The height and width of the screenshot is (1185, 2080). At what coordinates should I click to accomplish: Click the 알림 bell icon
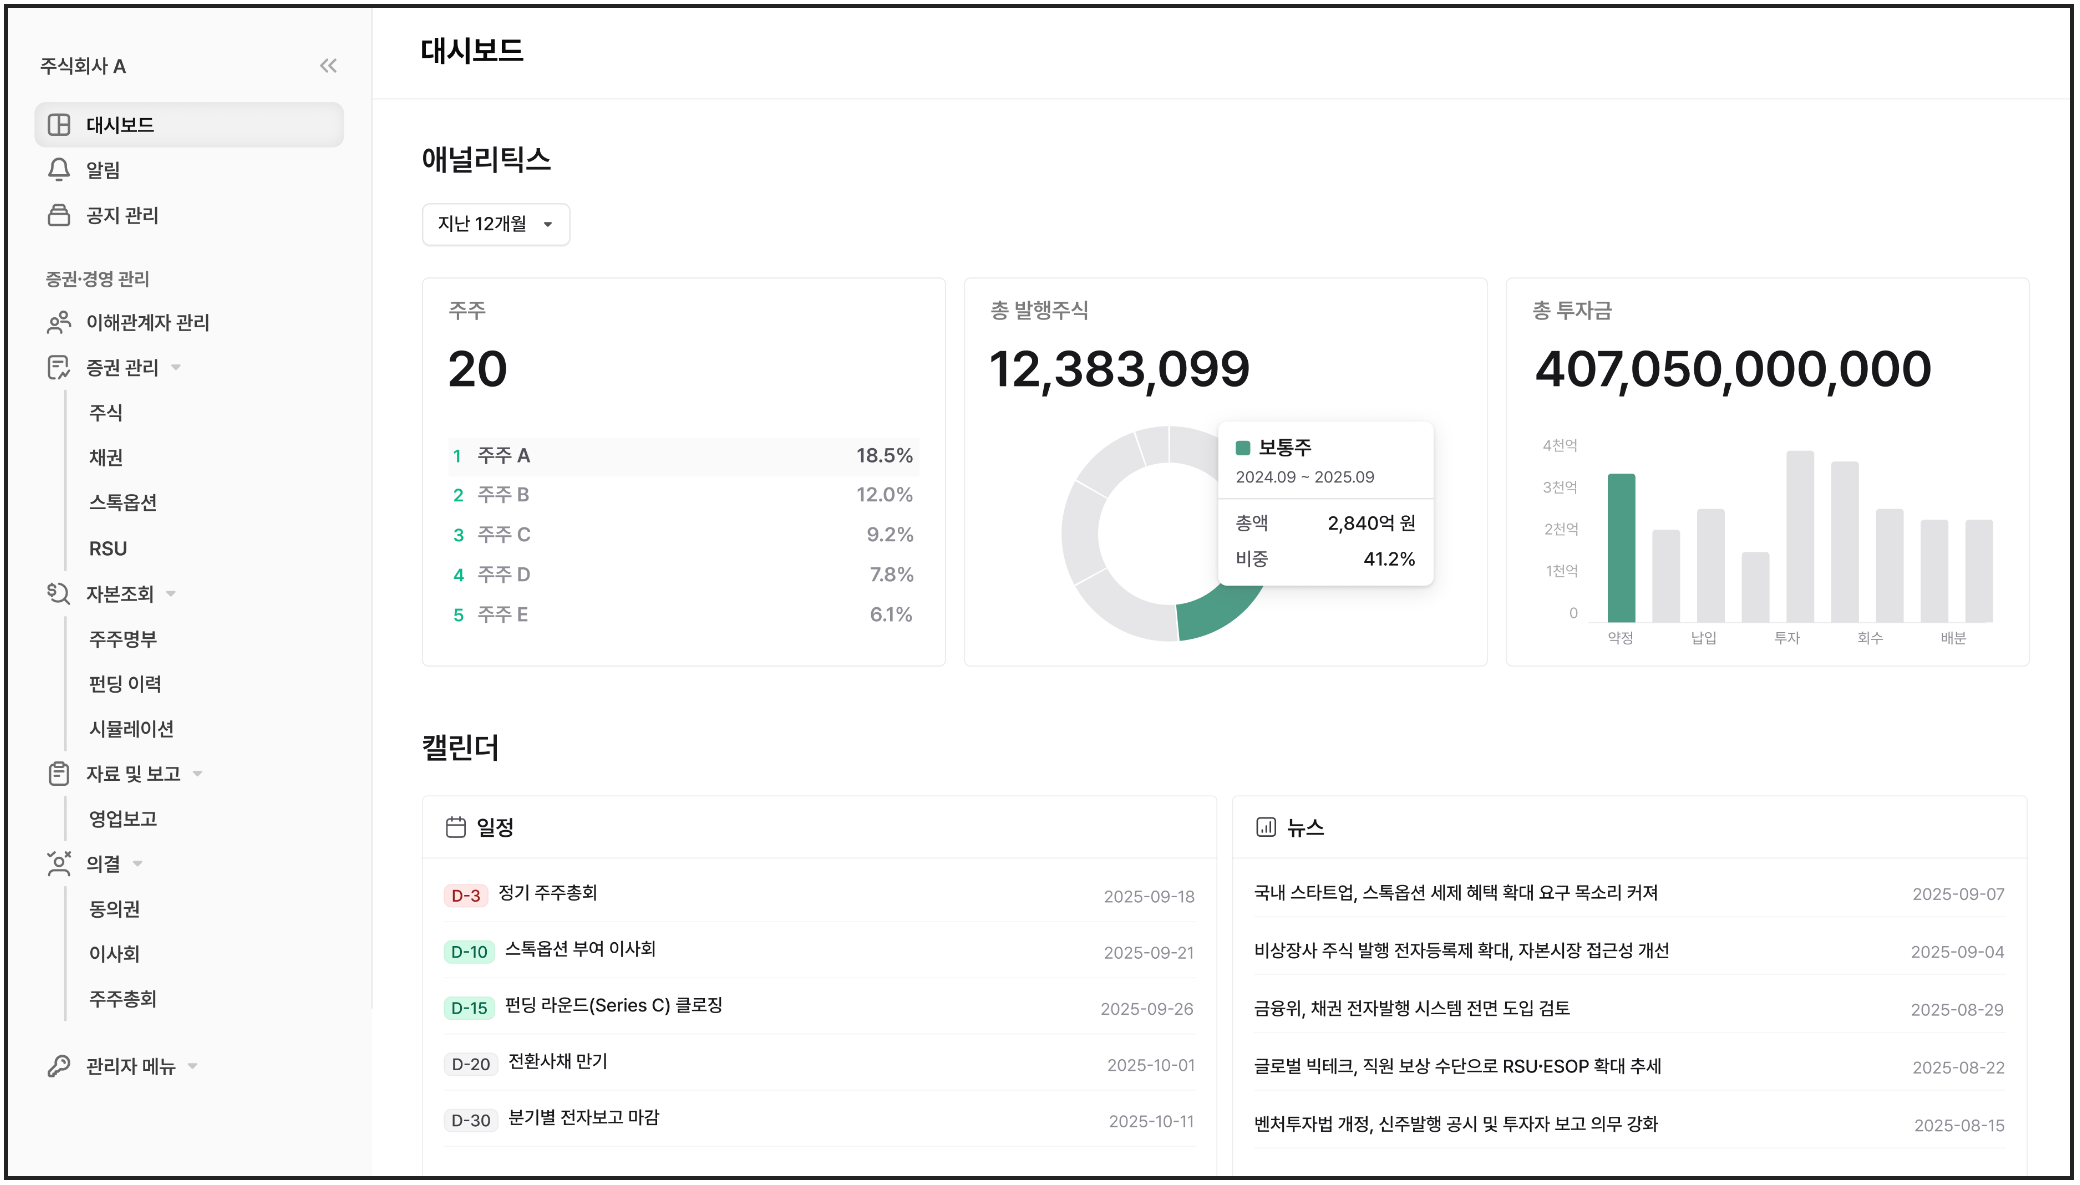(x=59, y=170)
